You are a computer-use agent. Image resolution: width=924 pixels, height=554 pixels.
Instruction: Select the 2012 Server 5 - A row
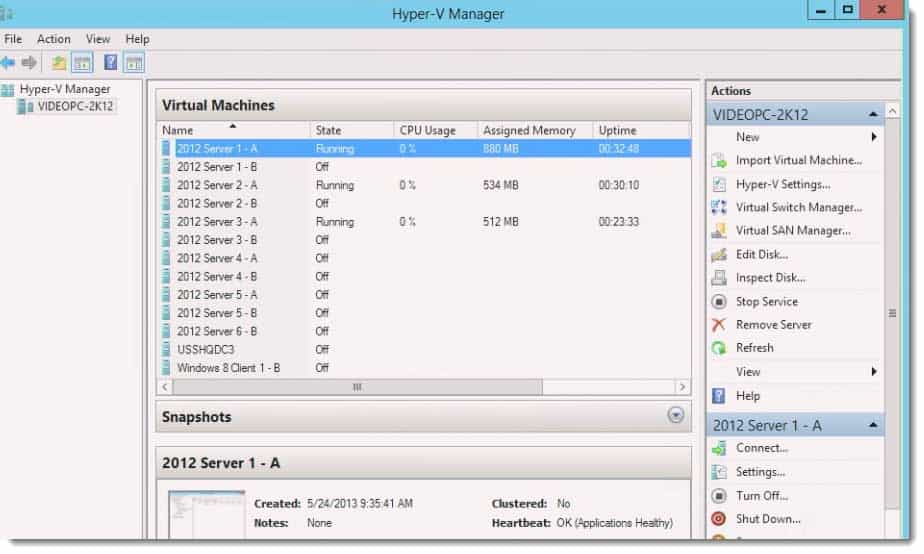click(424, 295)
